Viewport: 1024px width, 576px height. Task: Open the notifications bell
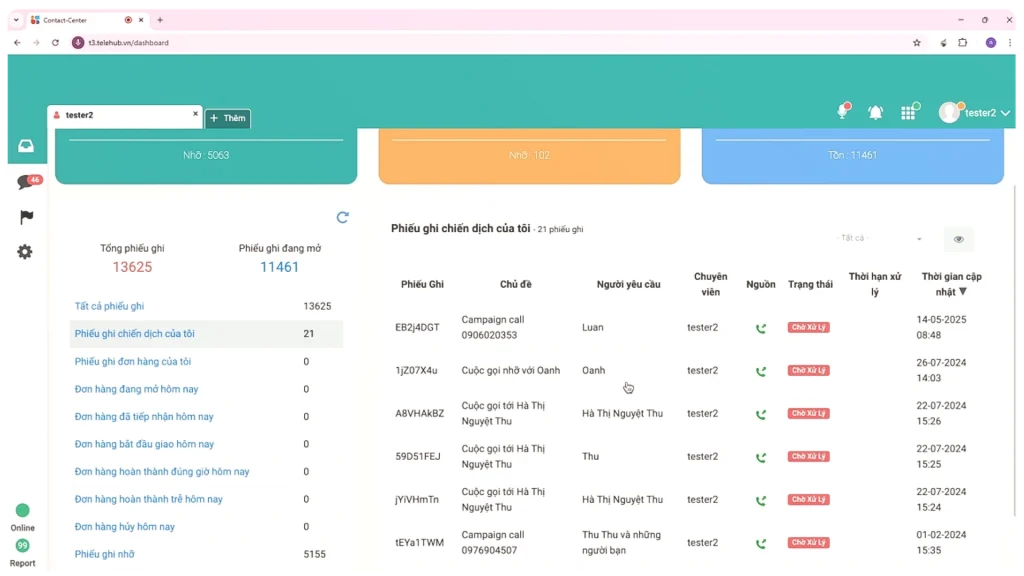[x=875, y=113]
